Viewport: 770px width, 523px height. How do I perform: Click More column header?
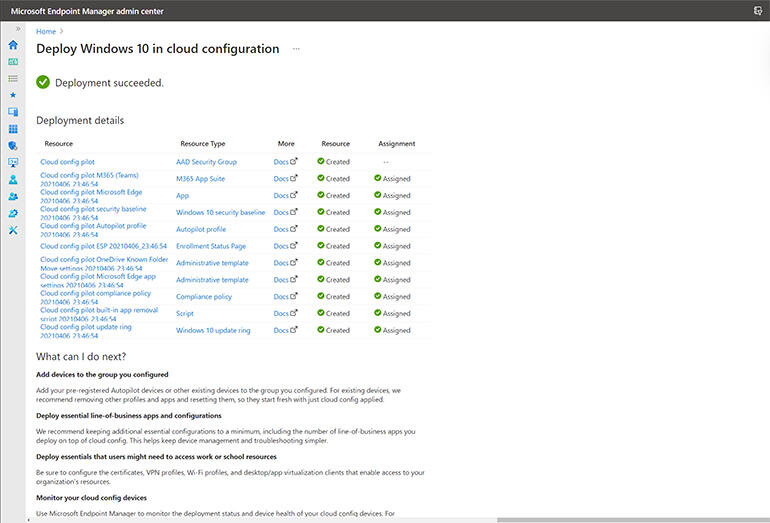286,143
